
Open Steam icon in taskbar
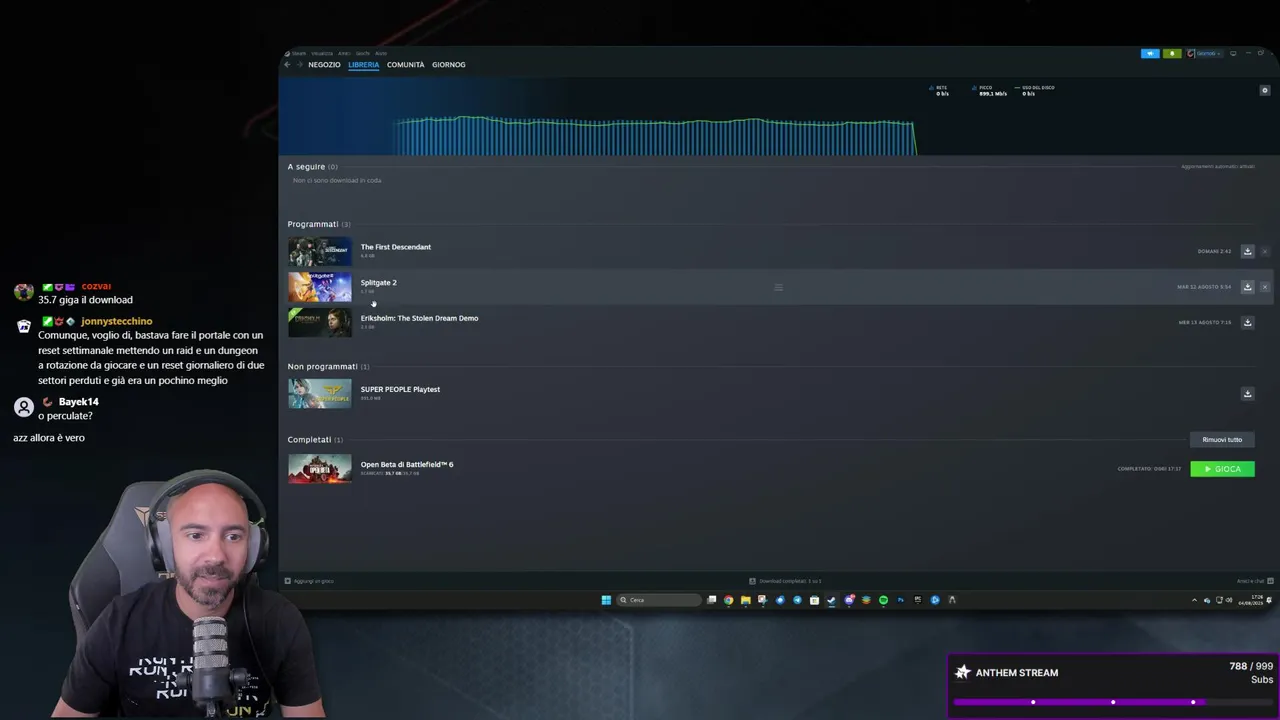(x=831, y=600)
